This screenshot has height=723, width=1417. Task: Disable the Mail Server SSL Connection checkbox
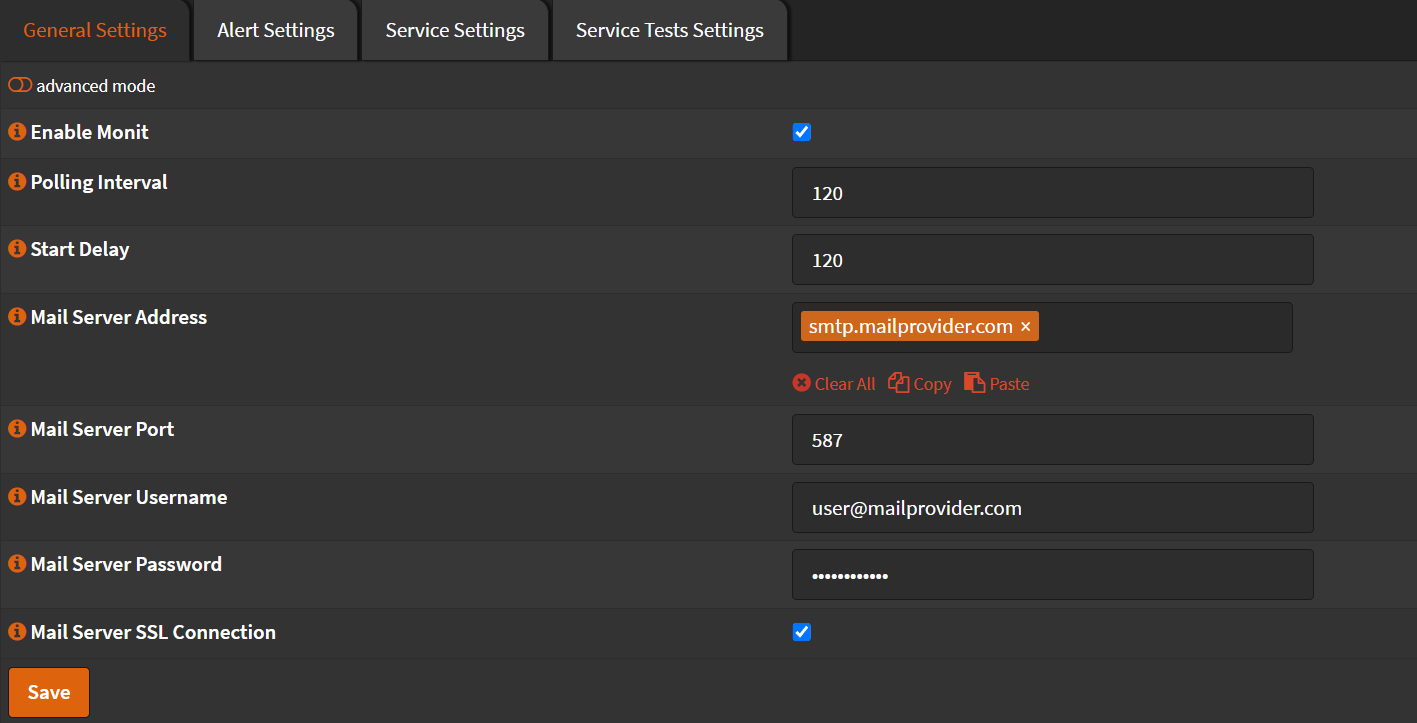(802, 632)
